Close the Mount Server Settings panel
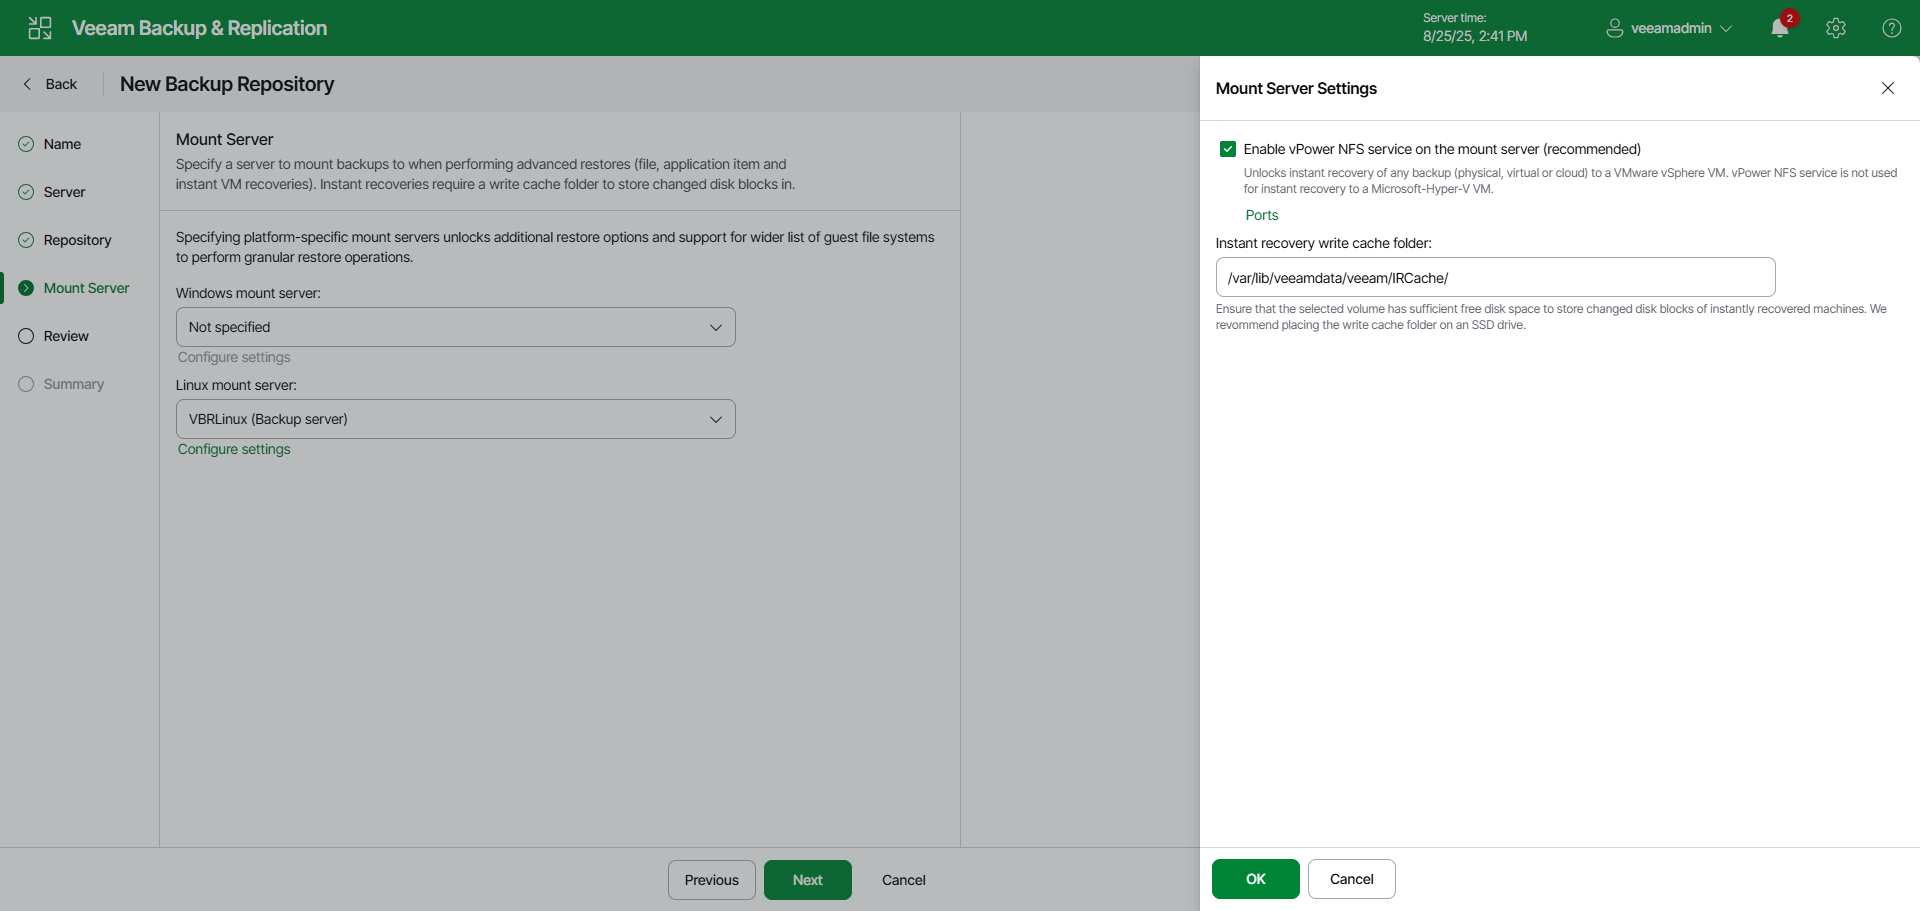 pos(1888,88)
